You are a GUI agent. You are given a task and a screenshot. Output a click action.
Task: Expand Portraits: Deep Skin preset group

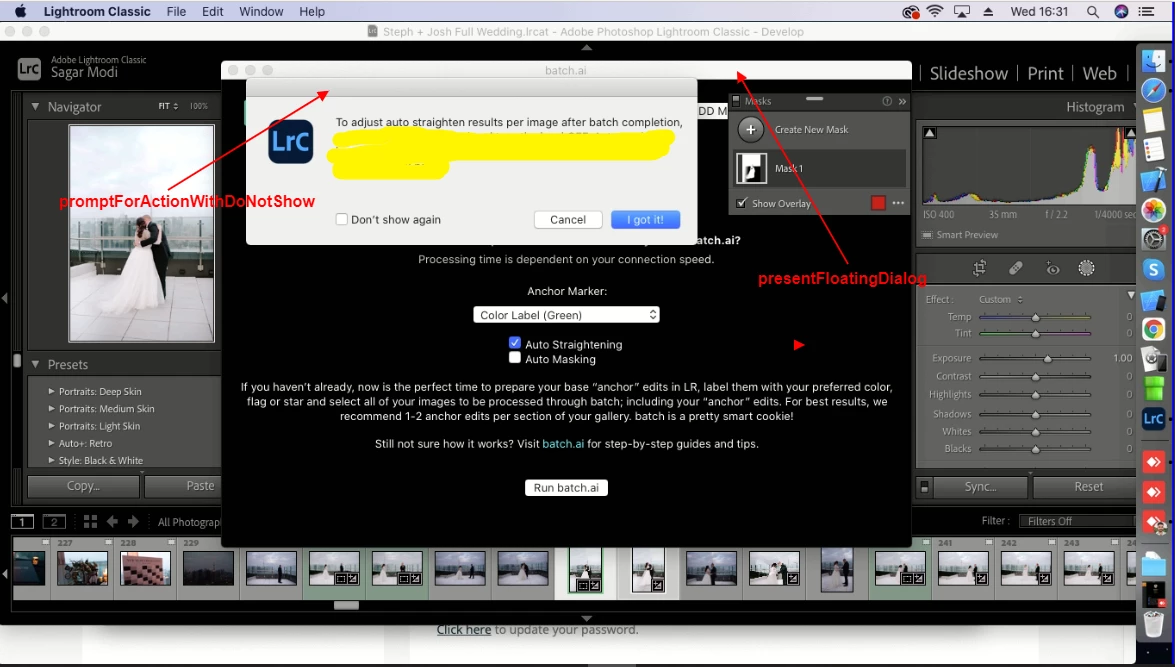(x=51, y=391)
